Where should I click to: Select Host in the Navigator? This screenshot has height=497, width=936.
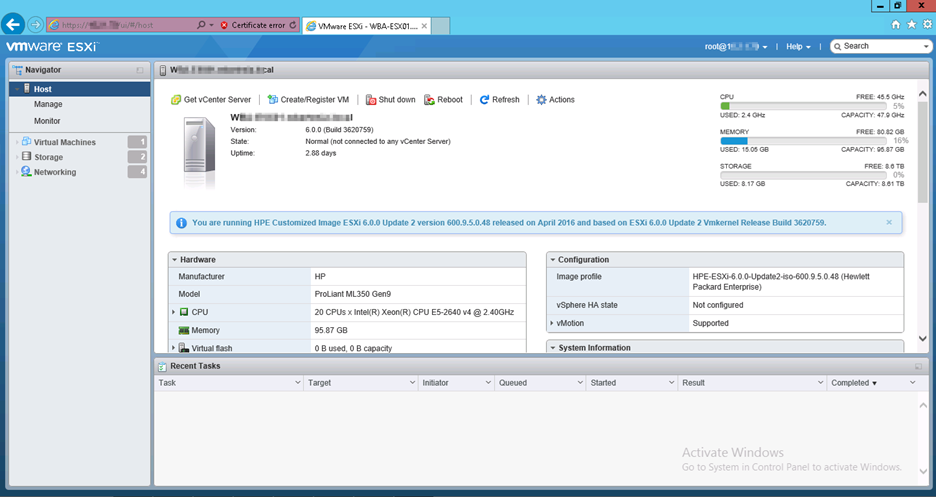(79, 89)
